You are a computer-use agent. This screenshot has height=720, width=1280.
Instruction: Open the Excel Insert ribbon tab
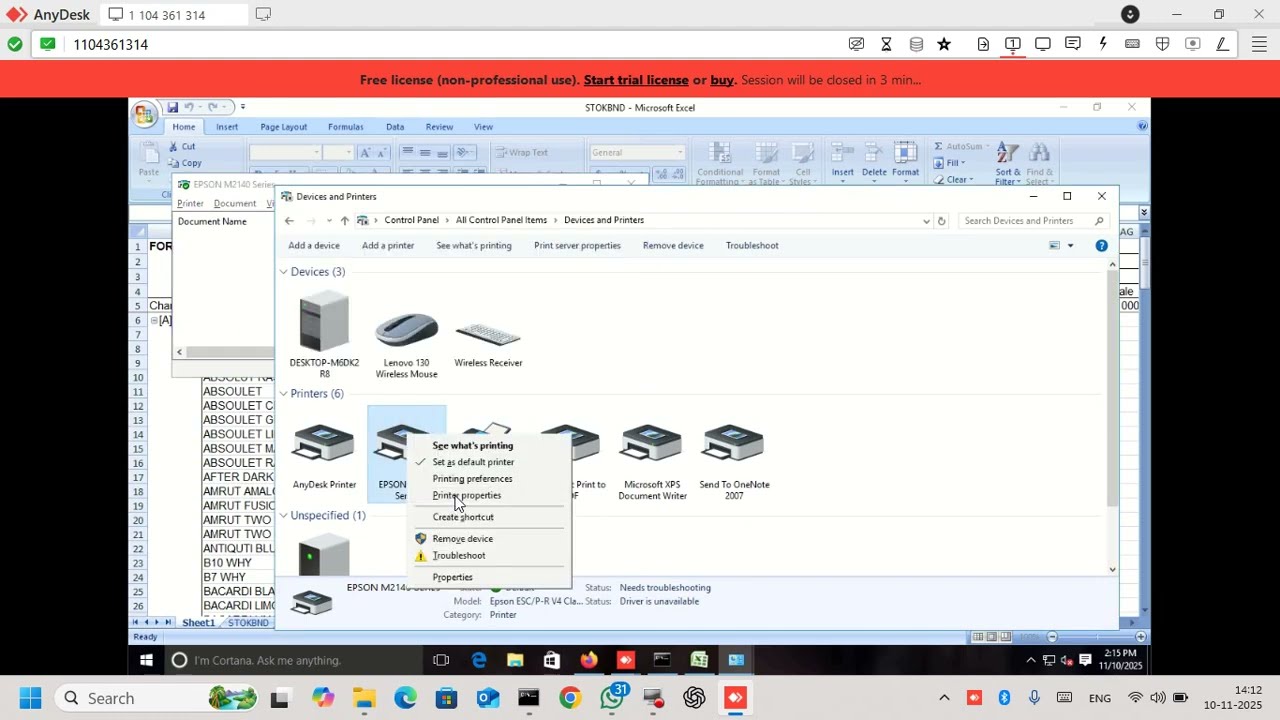(227, 127)
